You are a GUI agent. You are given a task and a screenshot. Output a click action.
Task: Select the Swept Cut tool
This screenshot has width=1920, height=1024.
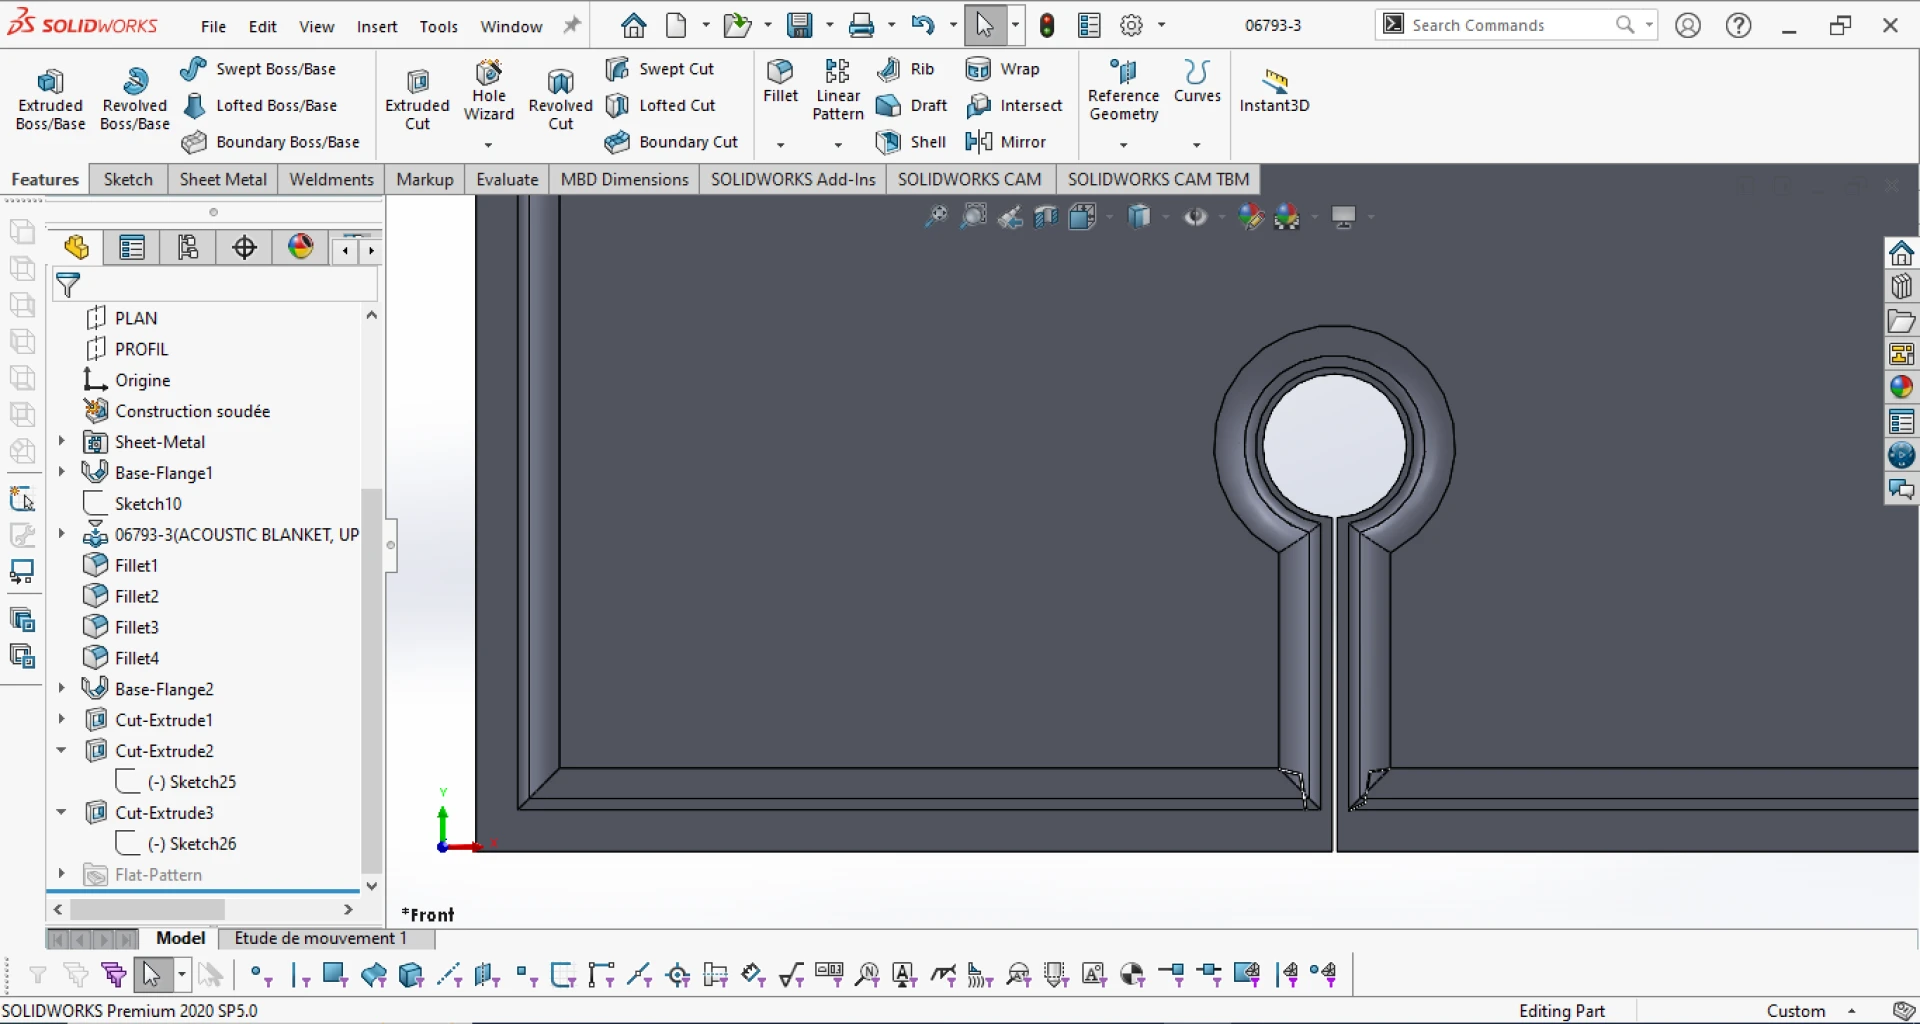coord(661,68)
